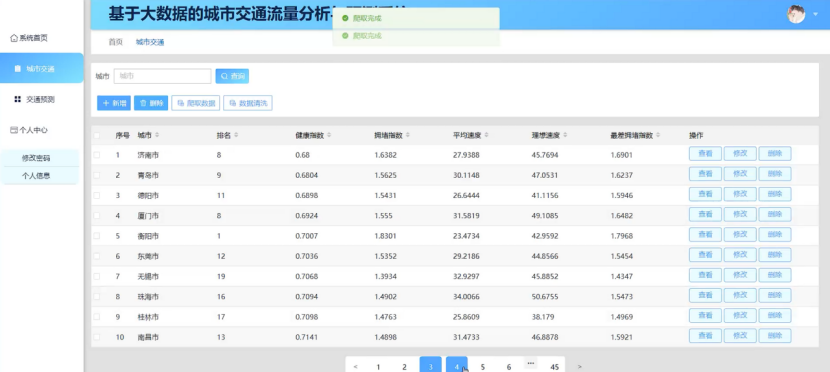Go to the 首页 breadcrumb tab
The width and height of the screenshot is (830, 372).
point(115,42)
